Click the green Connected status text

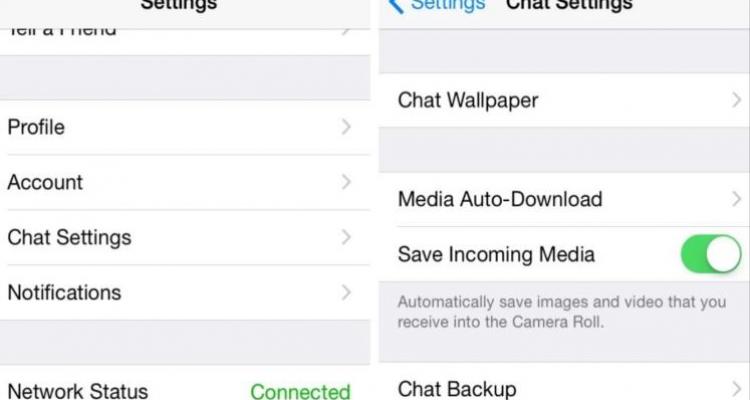[x=300, y=391]
